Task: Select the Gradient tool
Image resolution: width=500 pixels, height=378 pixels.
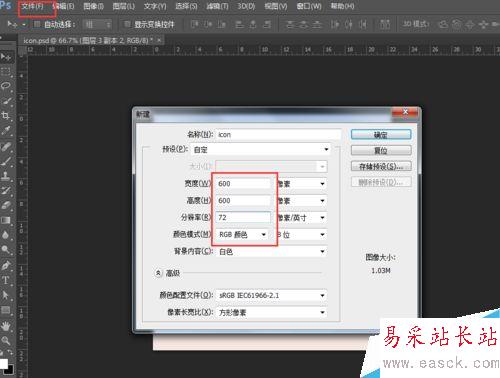Action: (6, 220)
